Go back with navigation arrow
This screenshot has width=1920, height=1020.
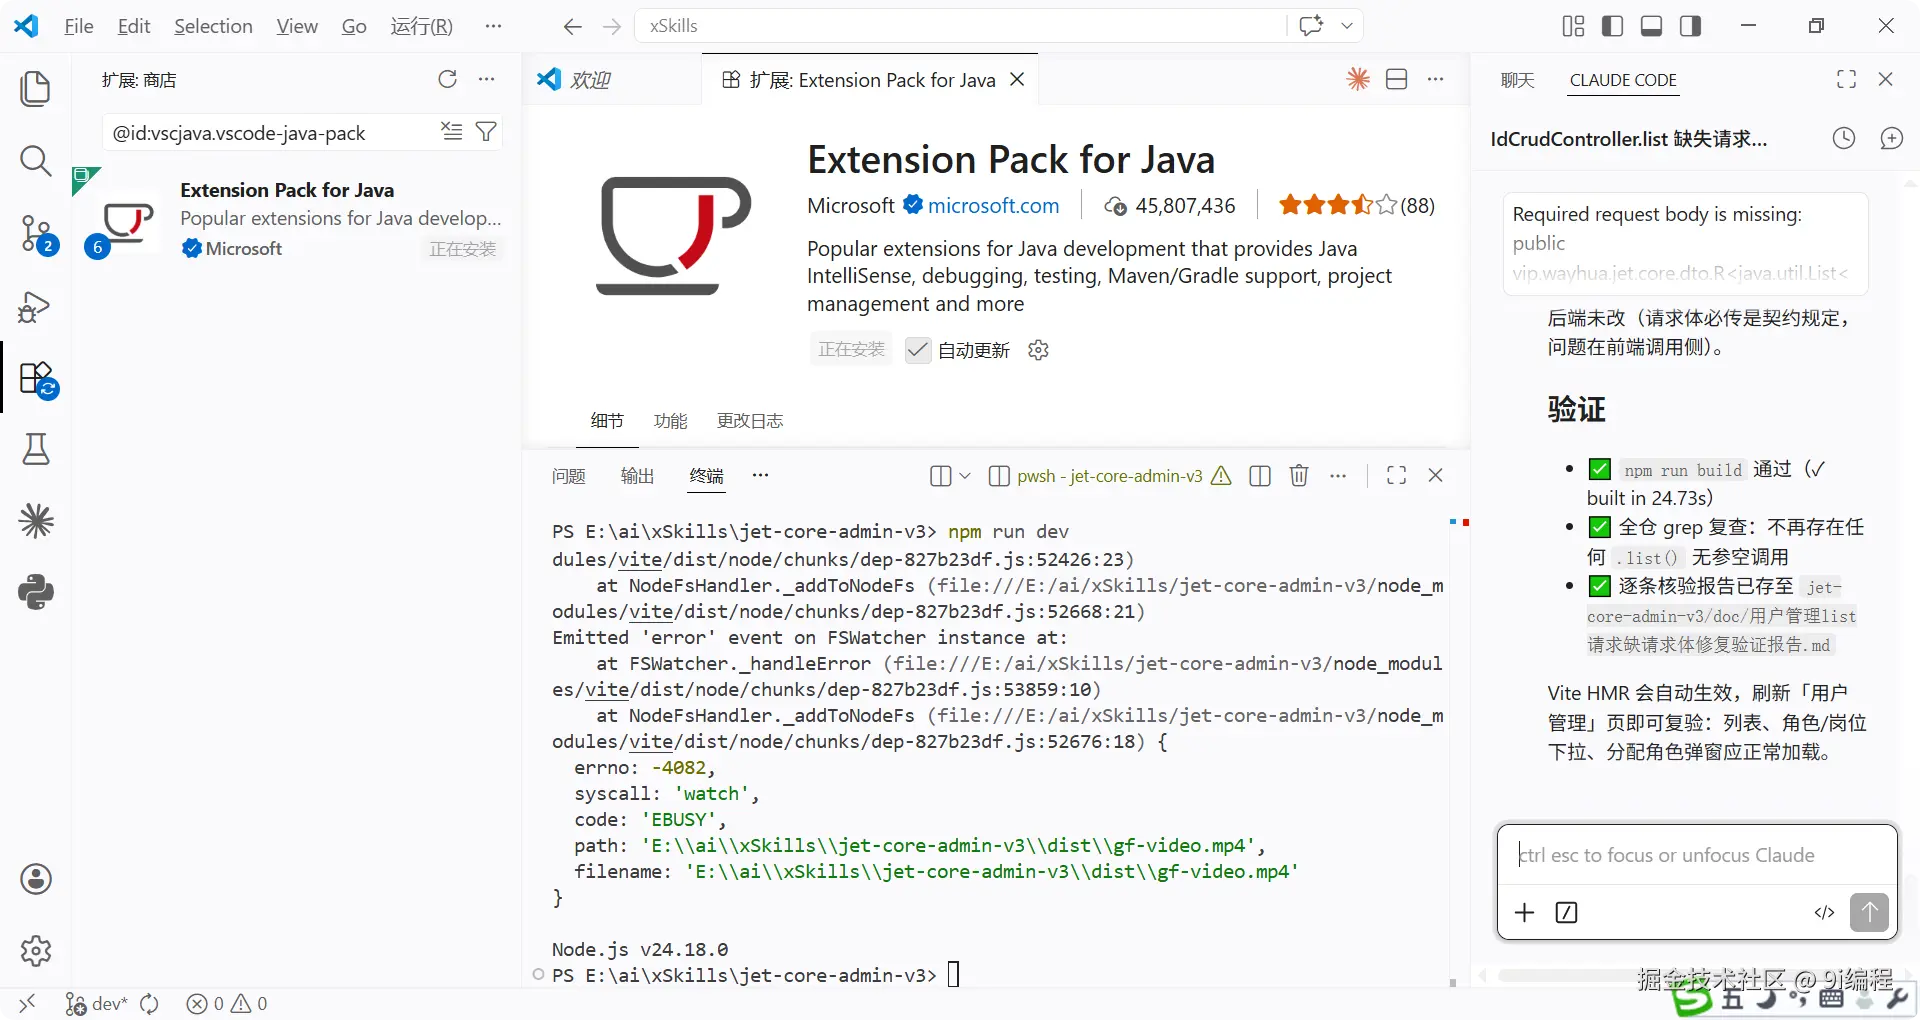click(x=572, y=27)
